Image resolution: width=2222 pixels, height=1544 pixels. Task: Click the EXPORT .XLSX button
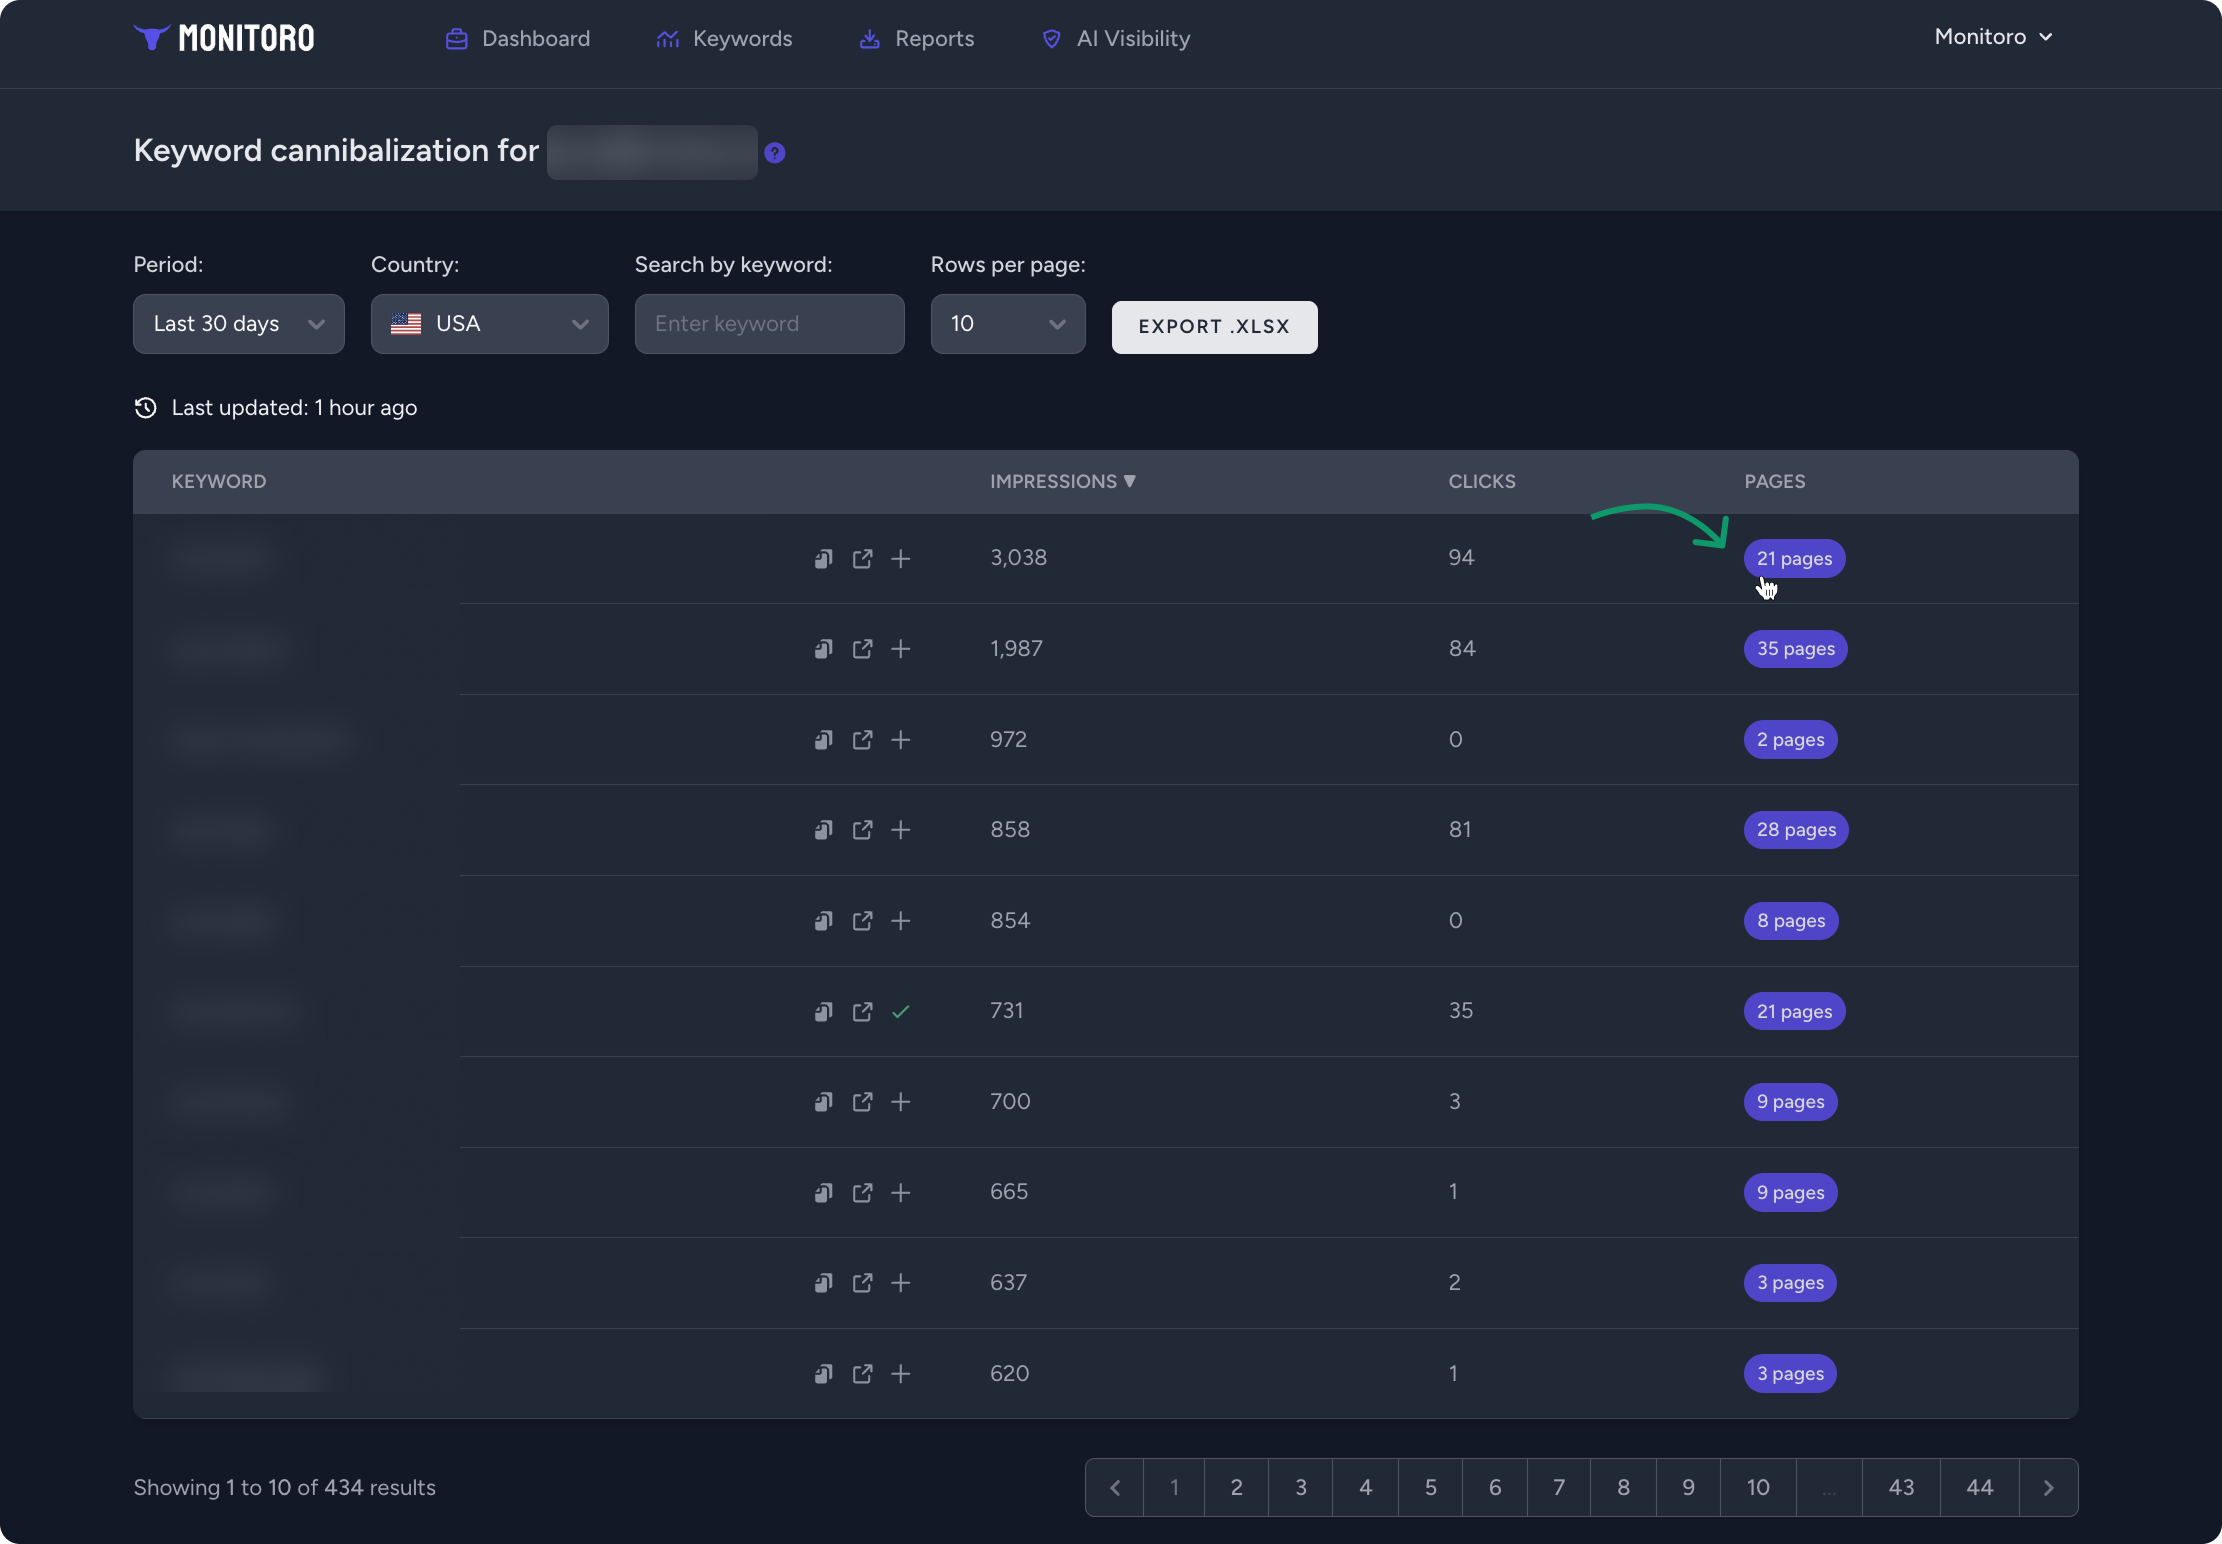[1214, 327]
